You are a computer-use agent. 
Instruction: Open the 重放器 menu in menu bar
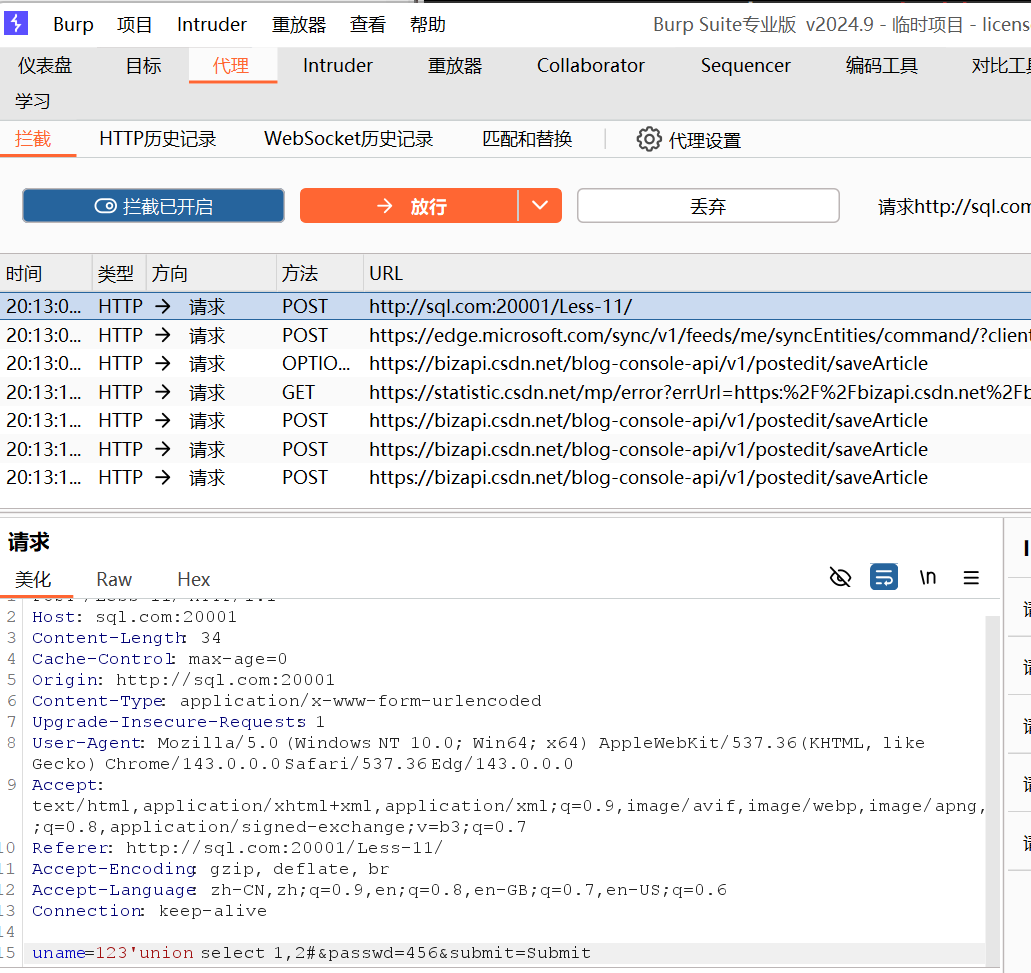tap(299, 24)
